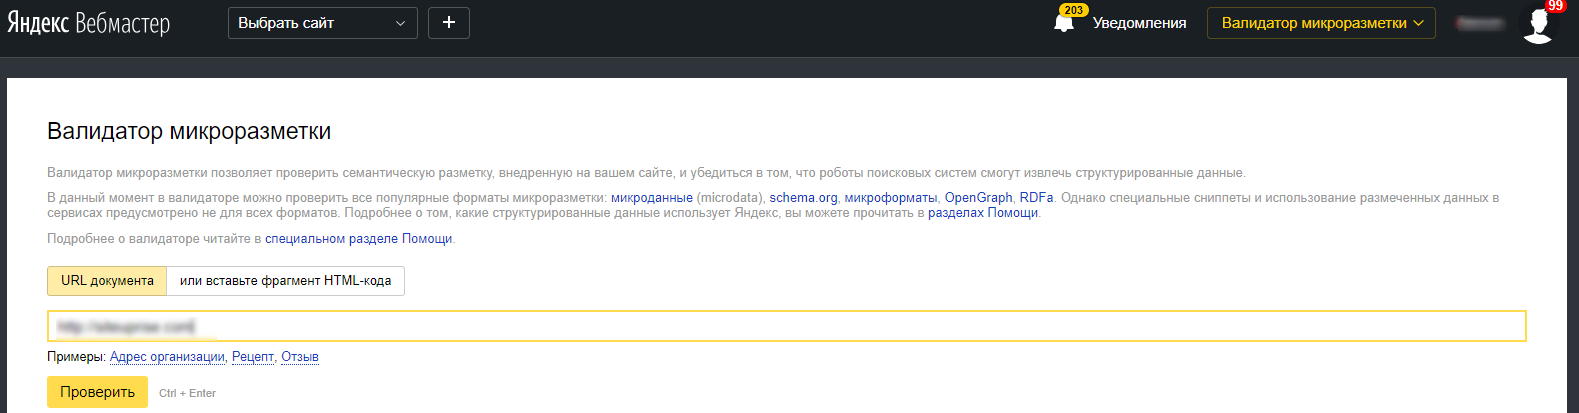Use the Адрес организации example link
This screenshot has height=413, width=1579.
[x=167, y=357]
